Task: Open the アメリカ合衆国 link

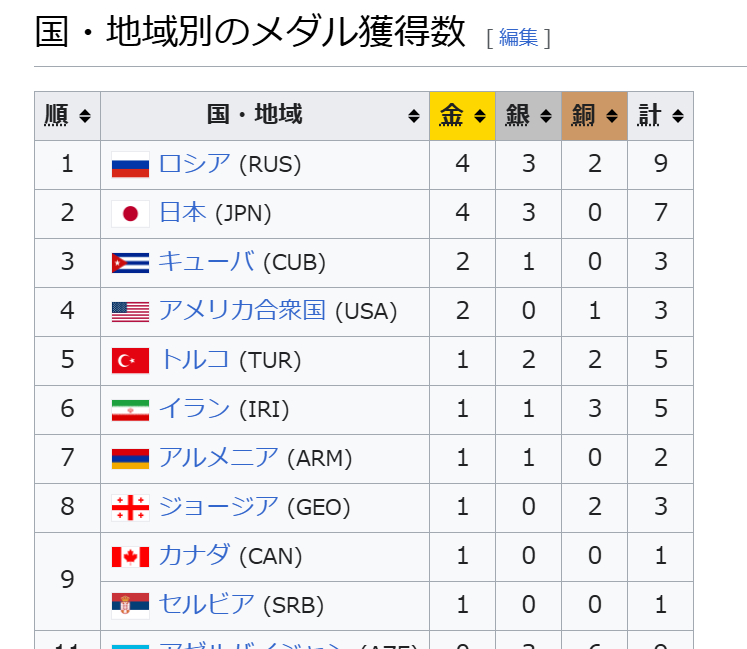Action: 242,310
